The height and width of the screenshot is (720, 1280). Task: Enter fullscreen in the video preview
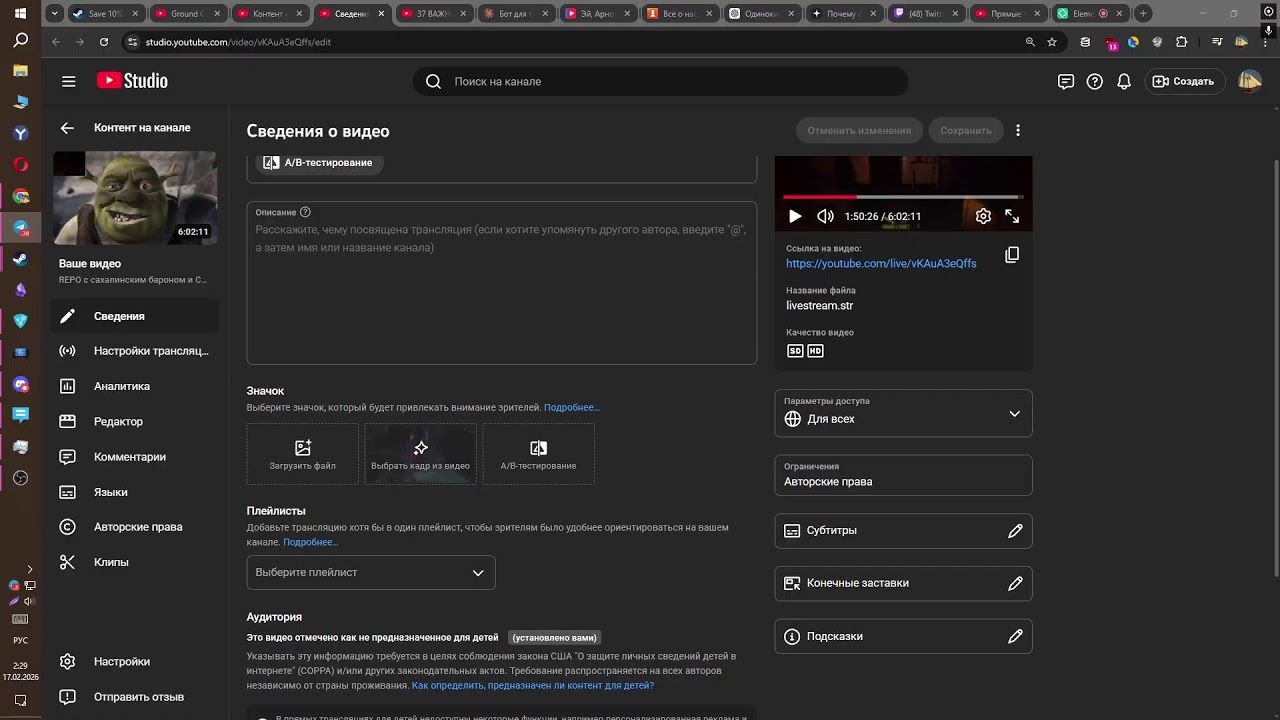point(1012,216)
